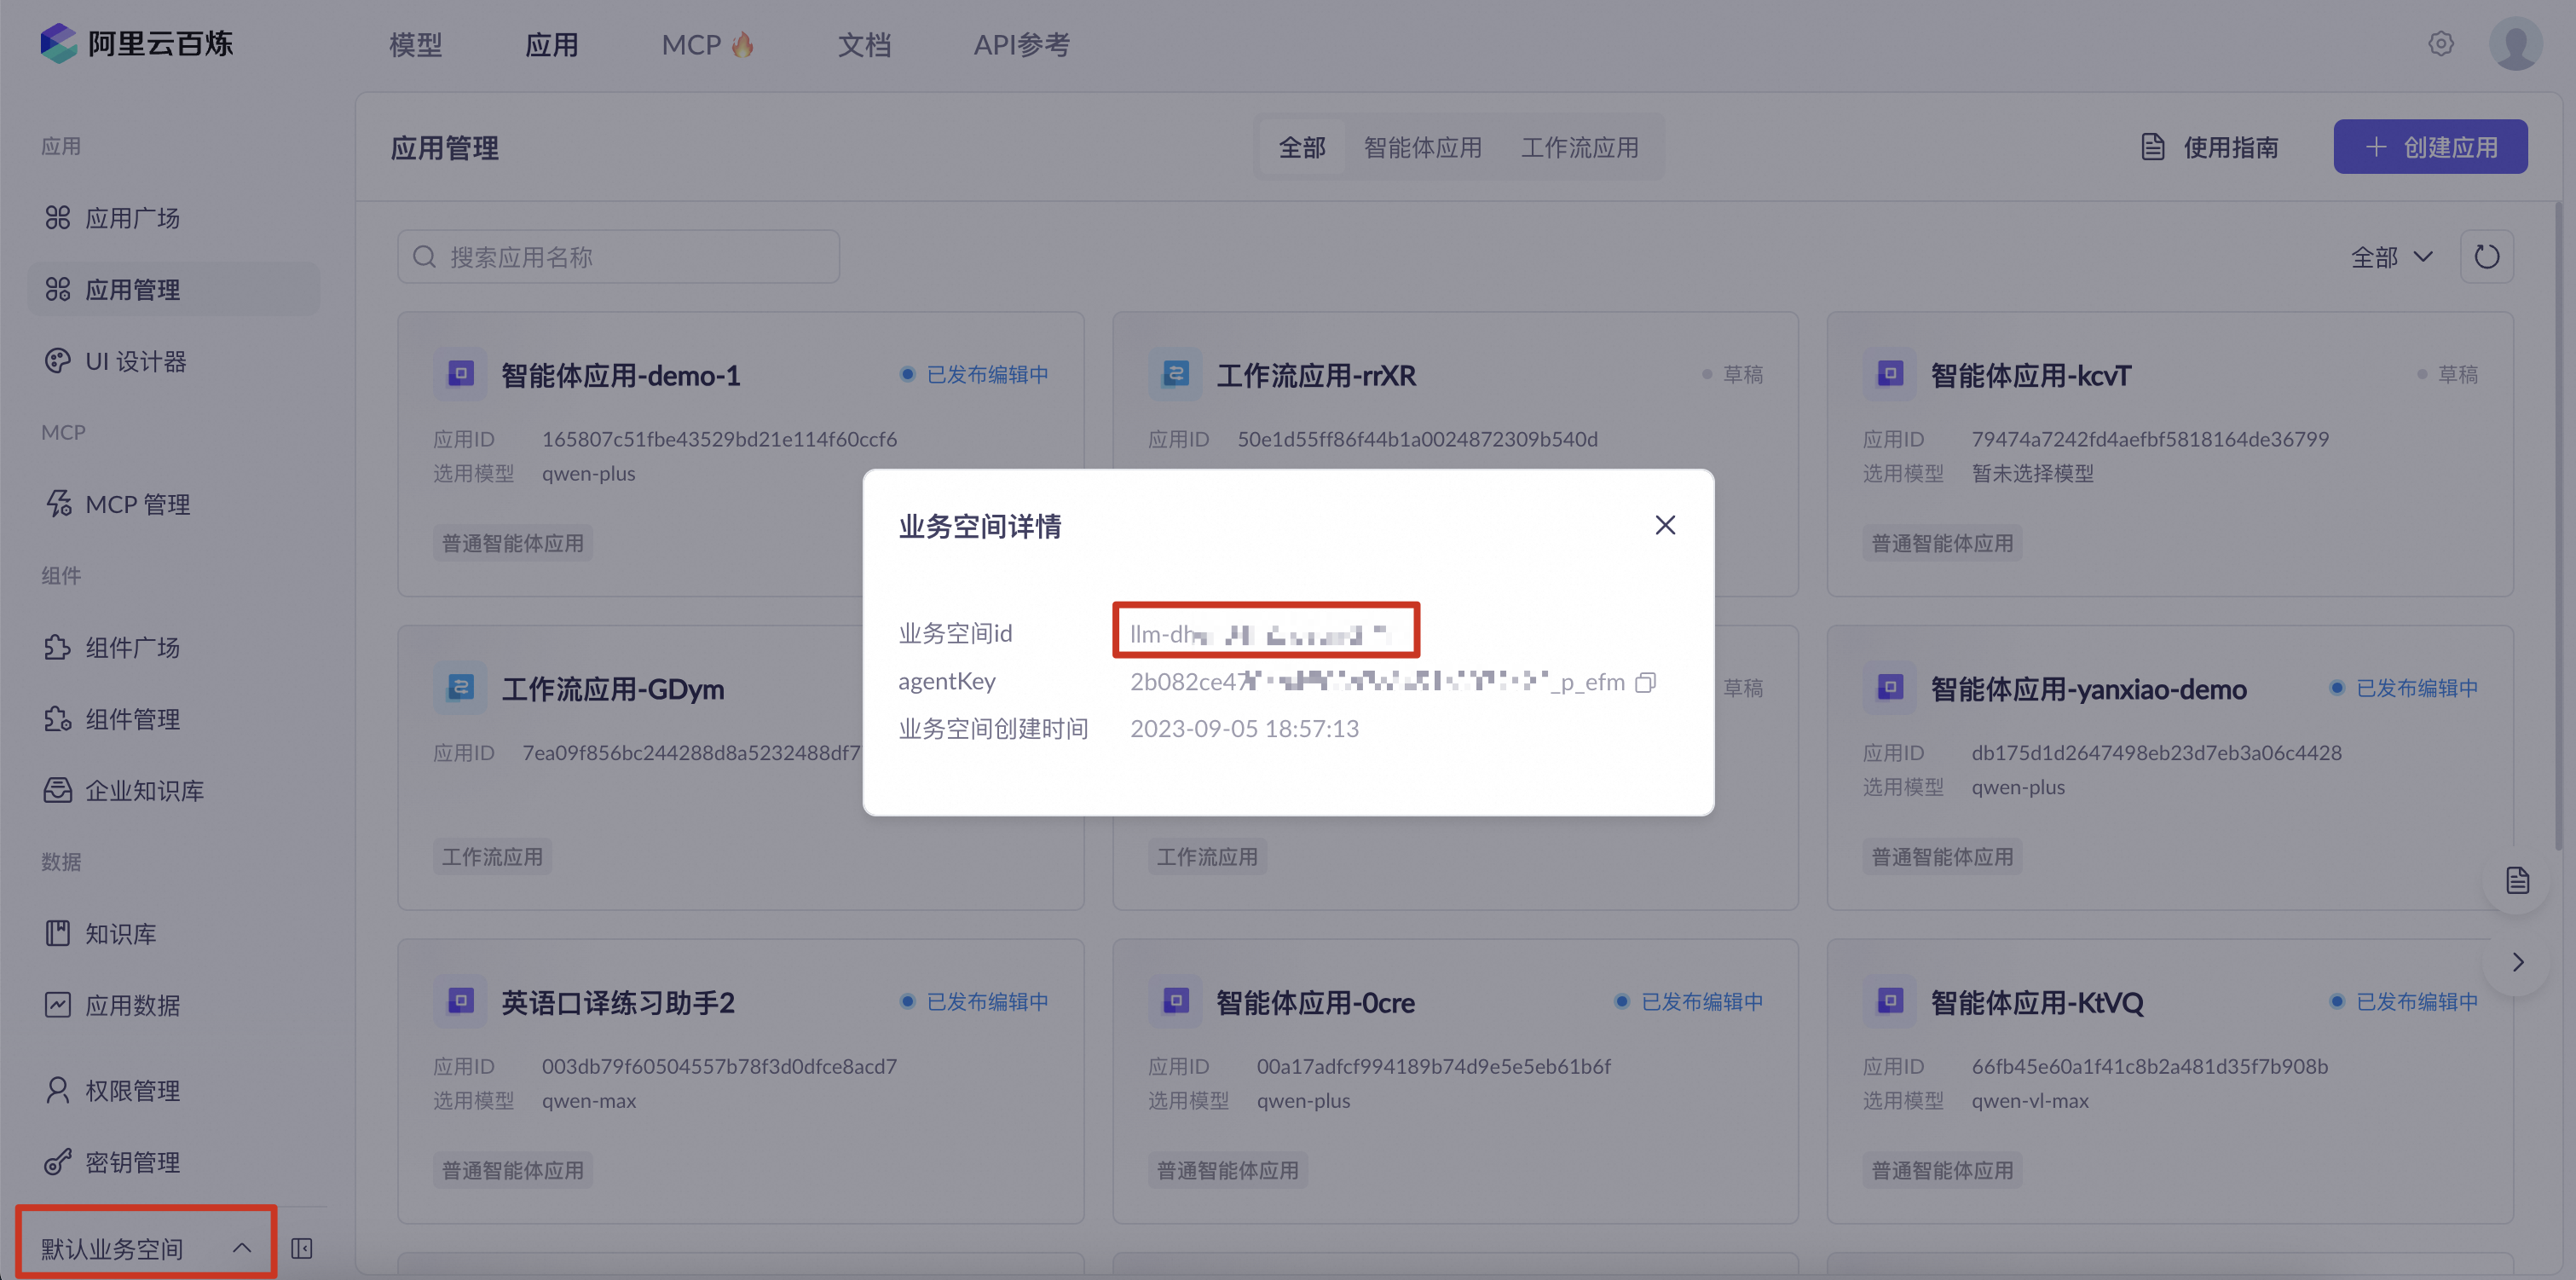Viewport: 2576px width, 1280px height.
Task: Click 已发布编辑中 status on 智能体应用-KtVQ
Action: 2405,1001
